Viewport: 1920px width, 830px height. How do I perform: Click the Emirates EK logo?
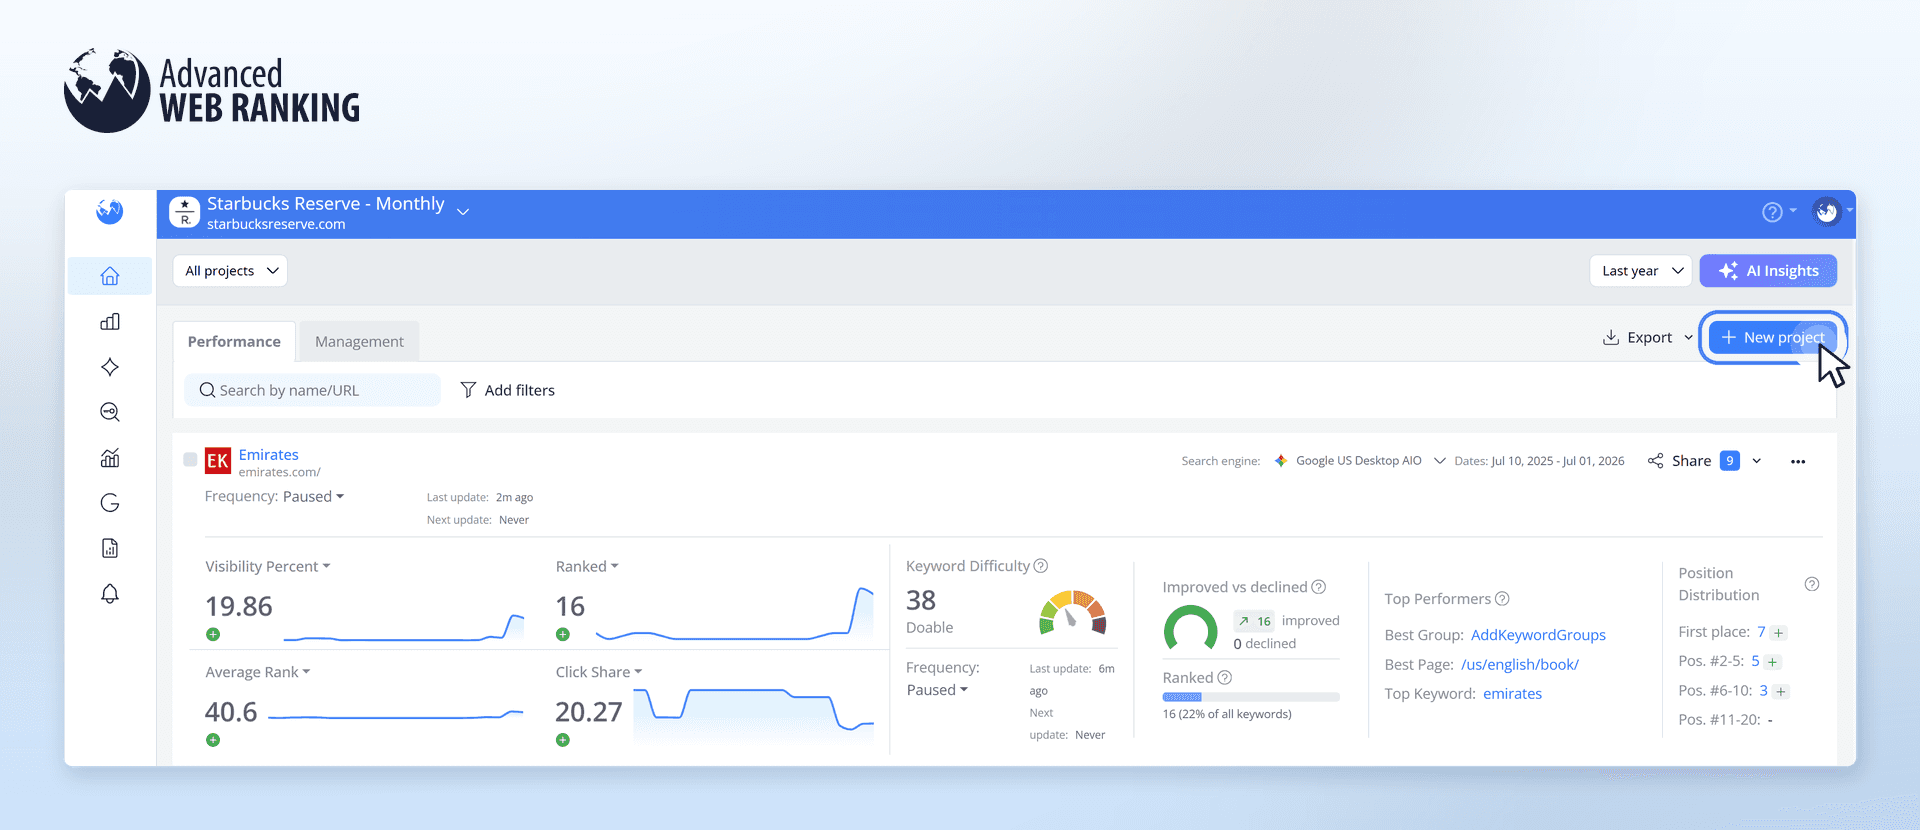218,461
